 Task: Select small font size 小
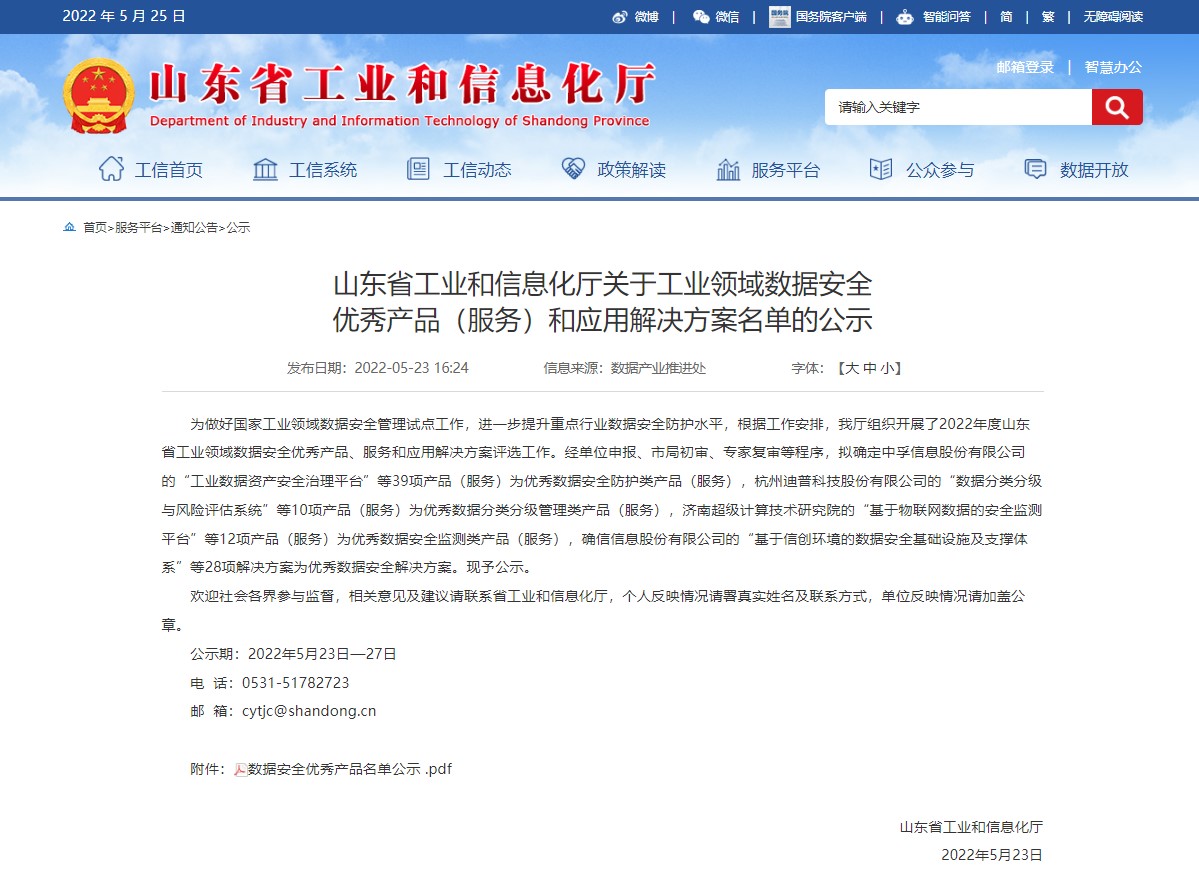point(888,368)
